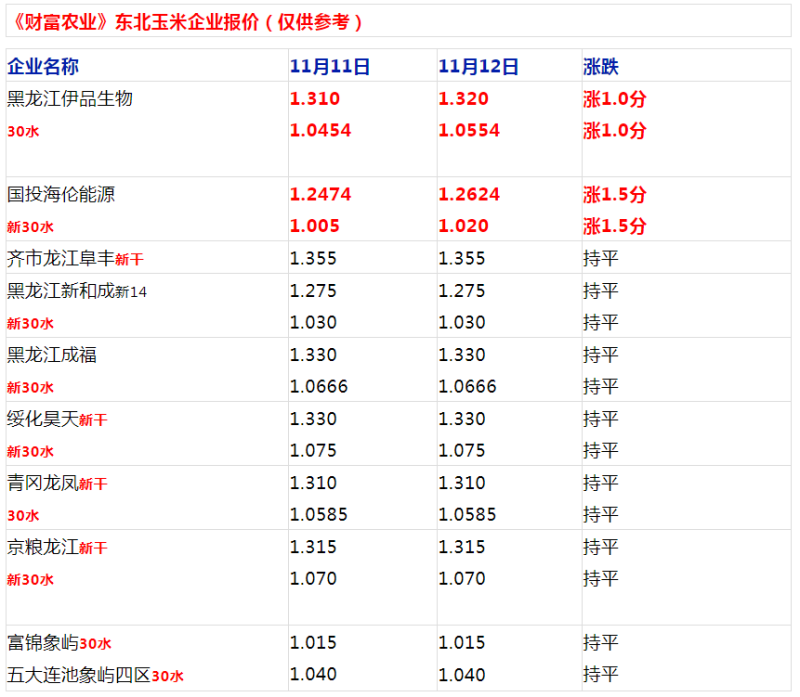800x697 pixels.
Task: Click the company name 黑龙江新和成
Action: coord(61,291)
